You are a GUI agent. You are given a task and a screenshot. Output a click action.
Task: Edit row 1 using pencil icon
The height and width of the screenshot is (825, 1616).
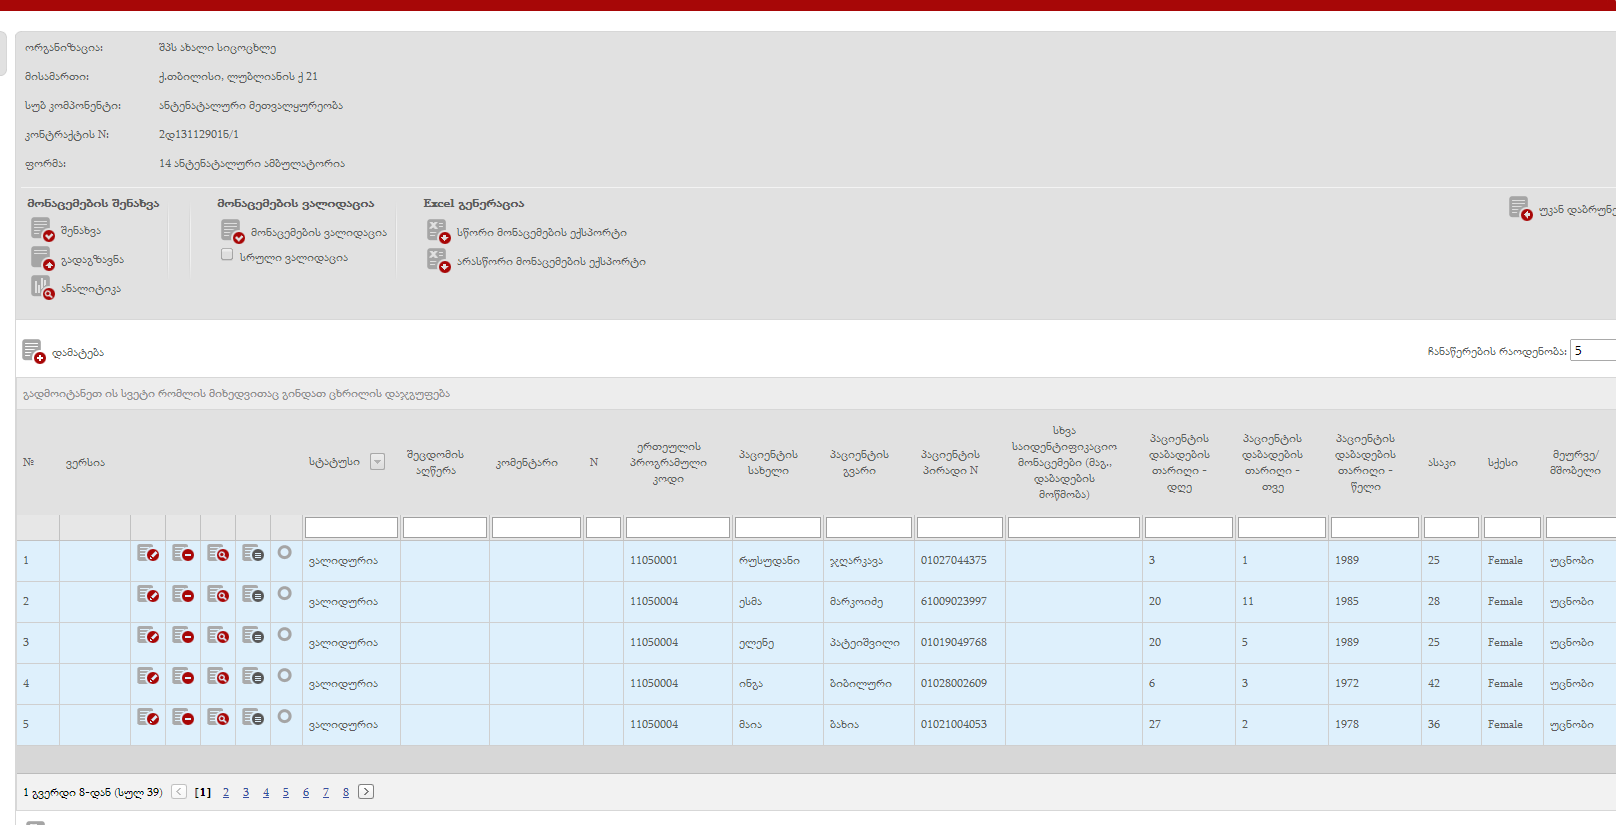click(148, 553)
